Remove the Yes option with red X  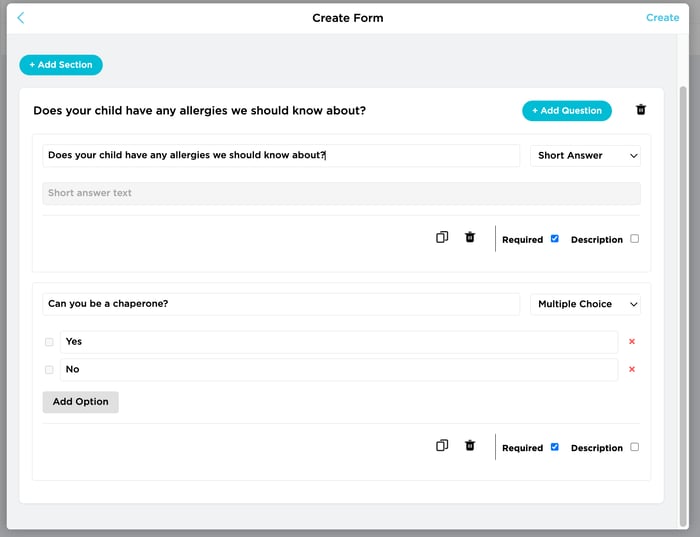coord(632,341)
